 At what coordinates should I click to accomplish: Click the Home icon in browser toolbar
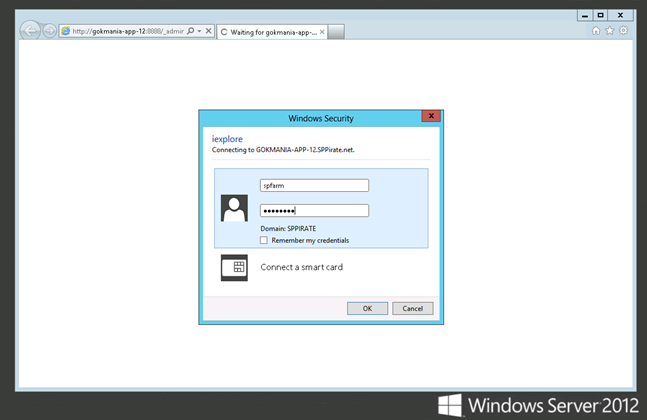coord(596,31)
